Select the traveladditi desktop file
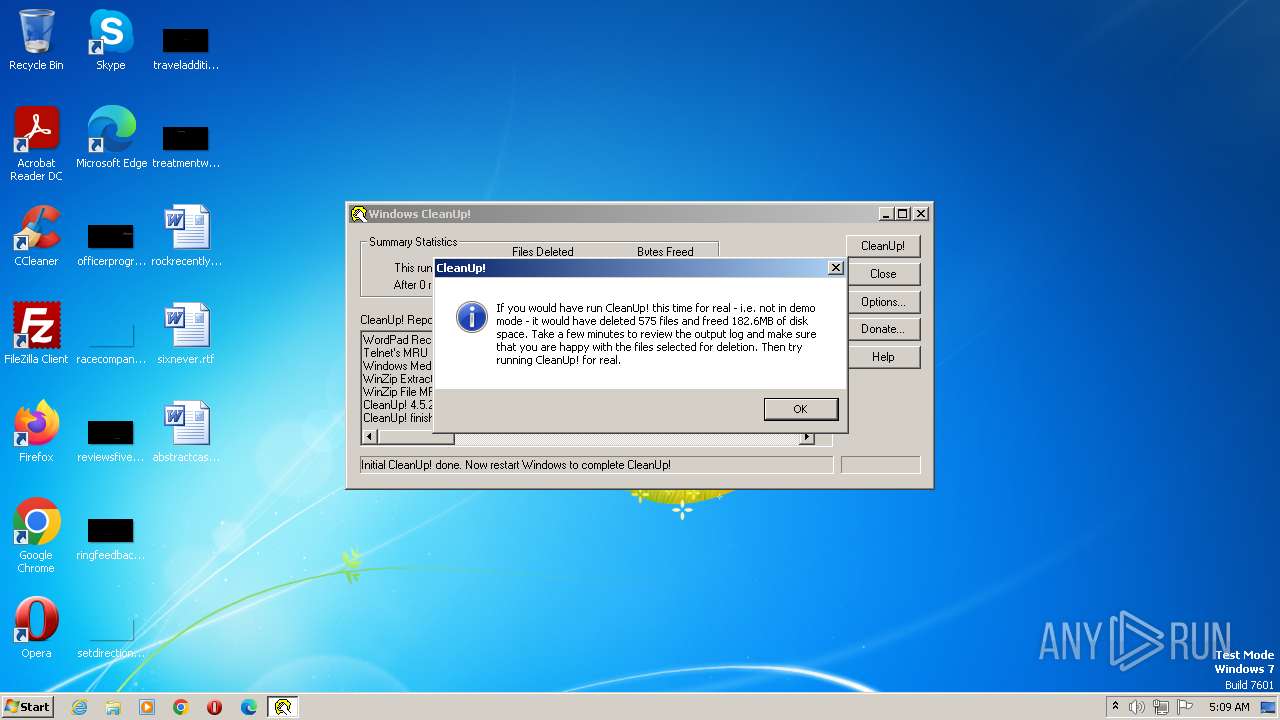This screenshot has height=720, width=1280. coord(186,48)
